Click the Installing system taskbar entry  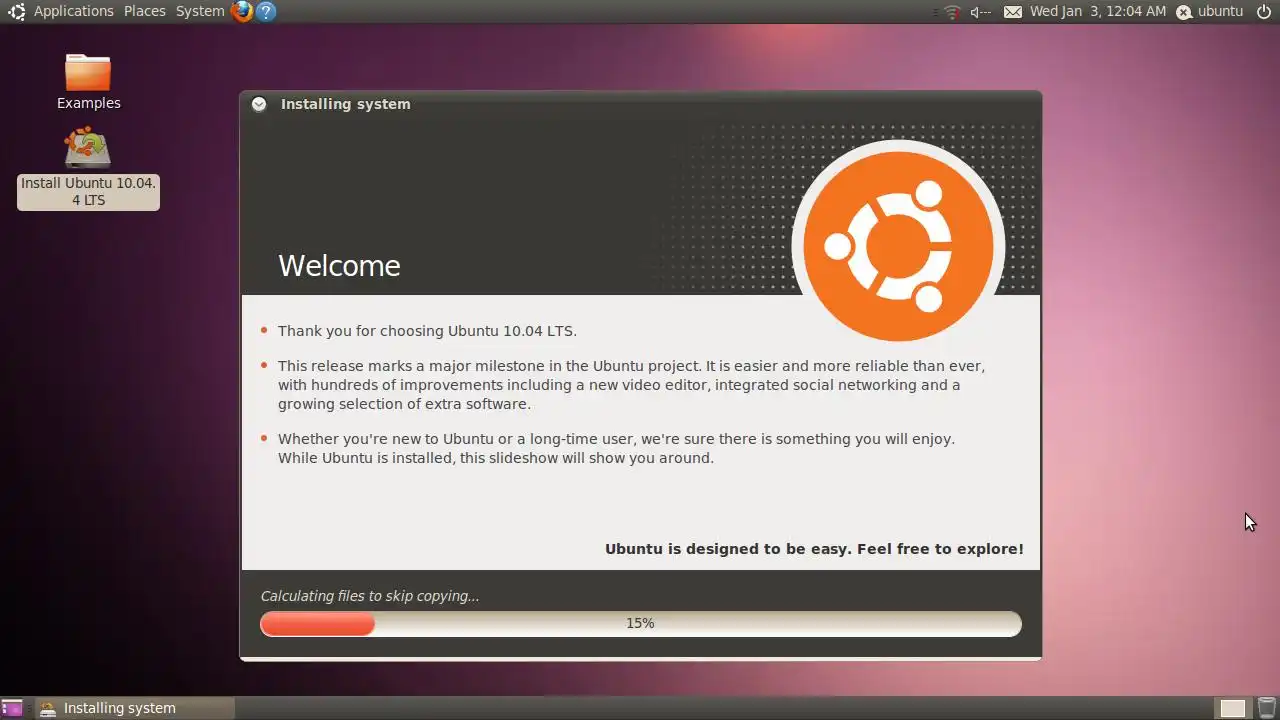135,708
